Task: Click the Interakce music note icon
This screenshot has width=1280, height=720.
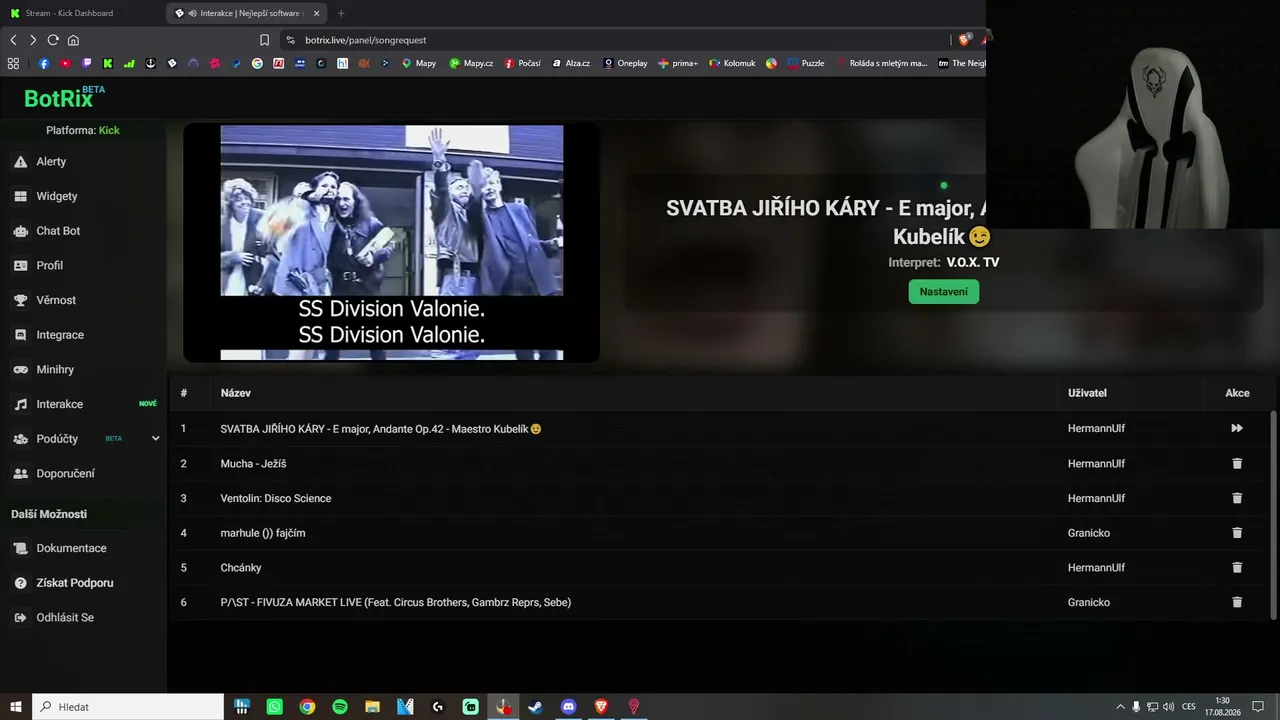Action: tap(20, 404)
